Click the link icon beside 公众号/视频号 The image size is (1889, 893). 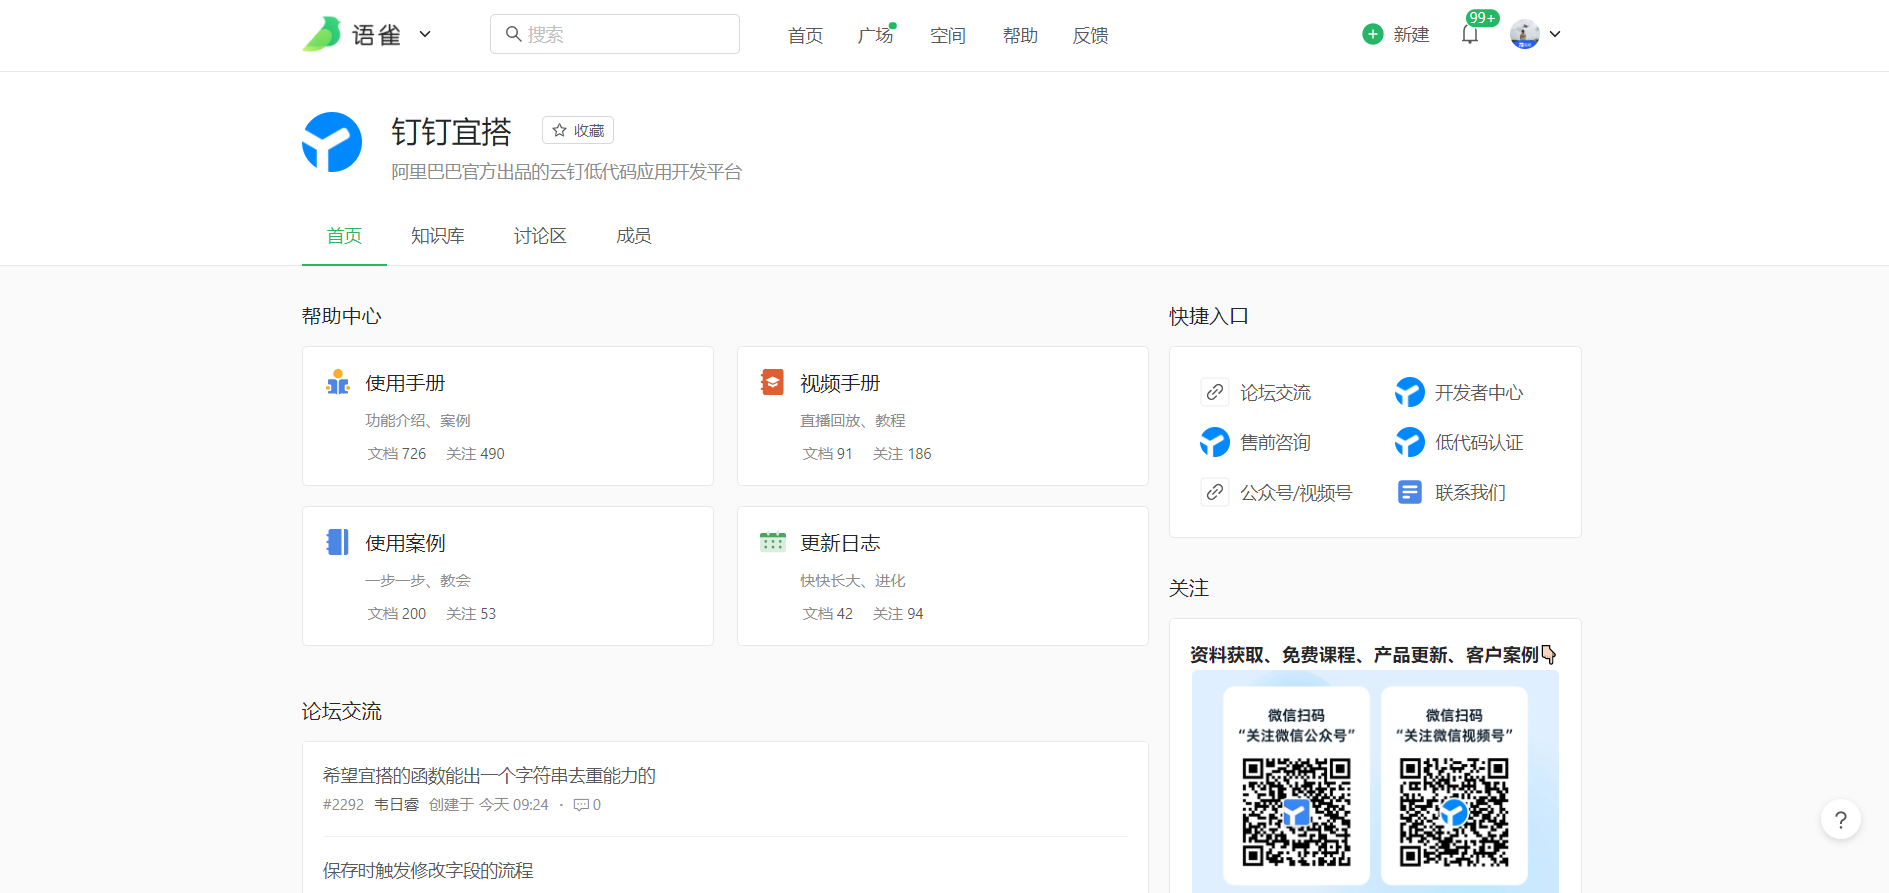pos(1214,492)
